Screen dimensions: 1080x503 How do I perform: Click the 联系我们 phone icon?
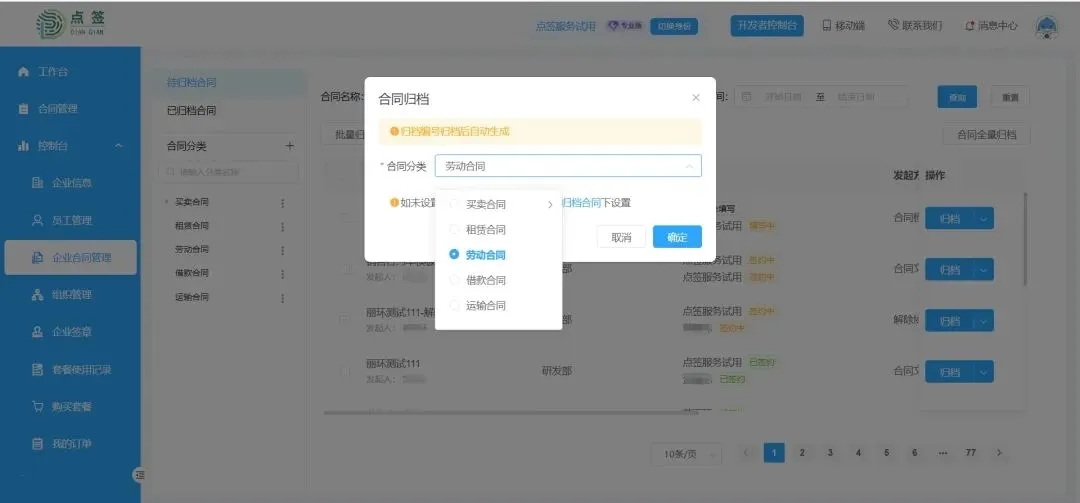pyautogui.click(x=893, y=26)
